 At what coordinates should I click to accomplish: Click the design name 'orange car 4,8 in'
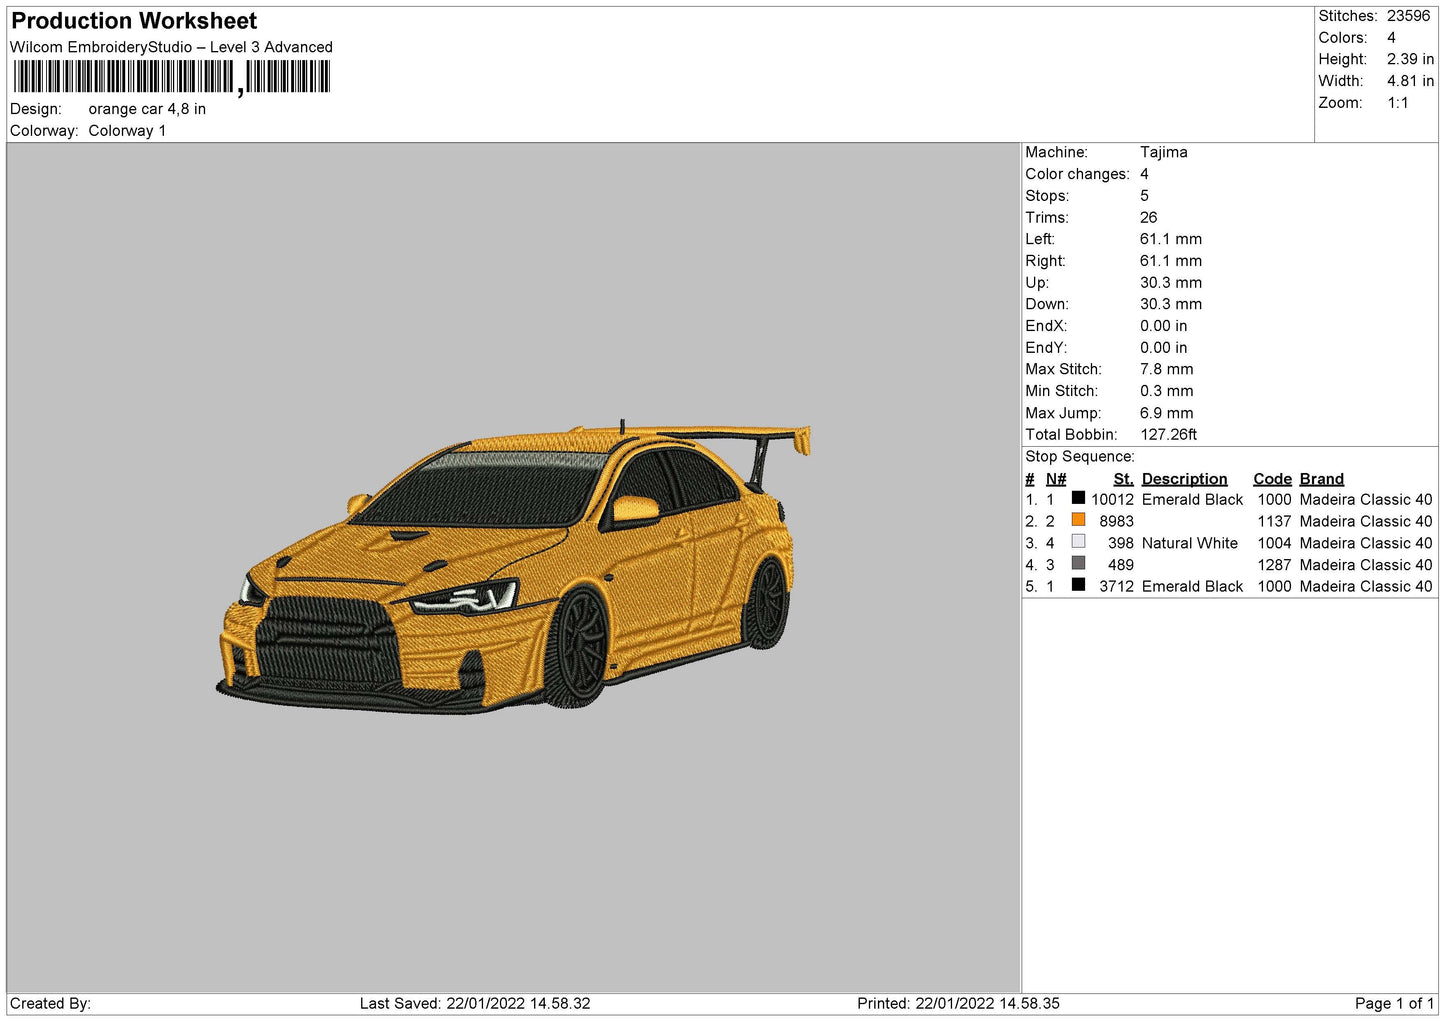pos(147,109)
